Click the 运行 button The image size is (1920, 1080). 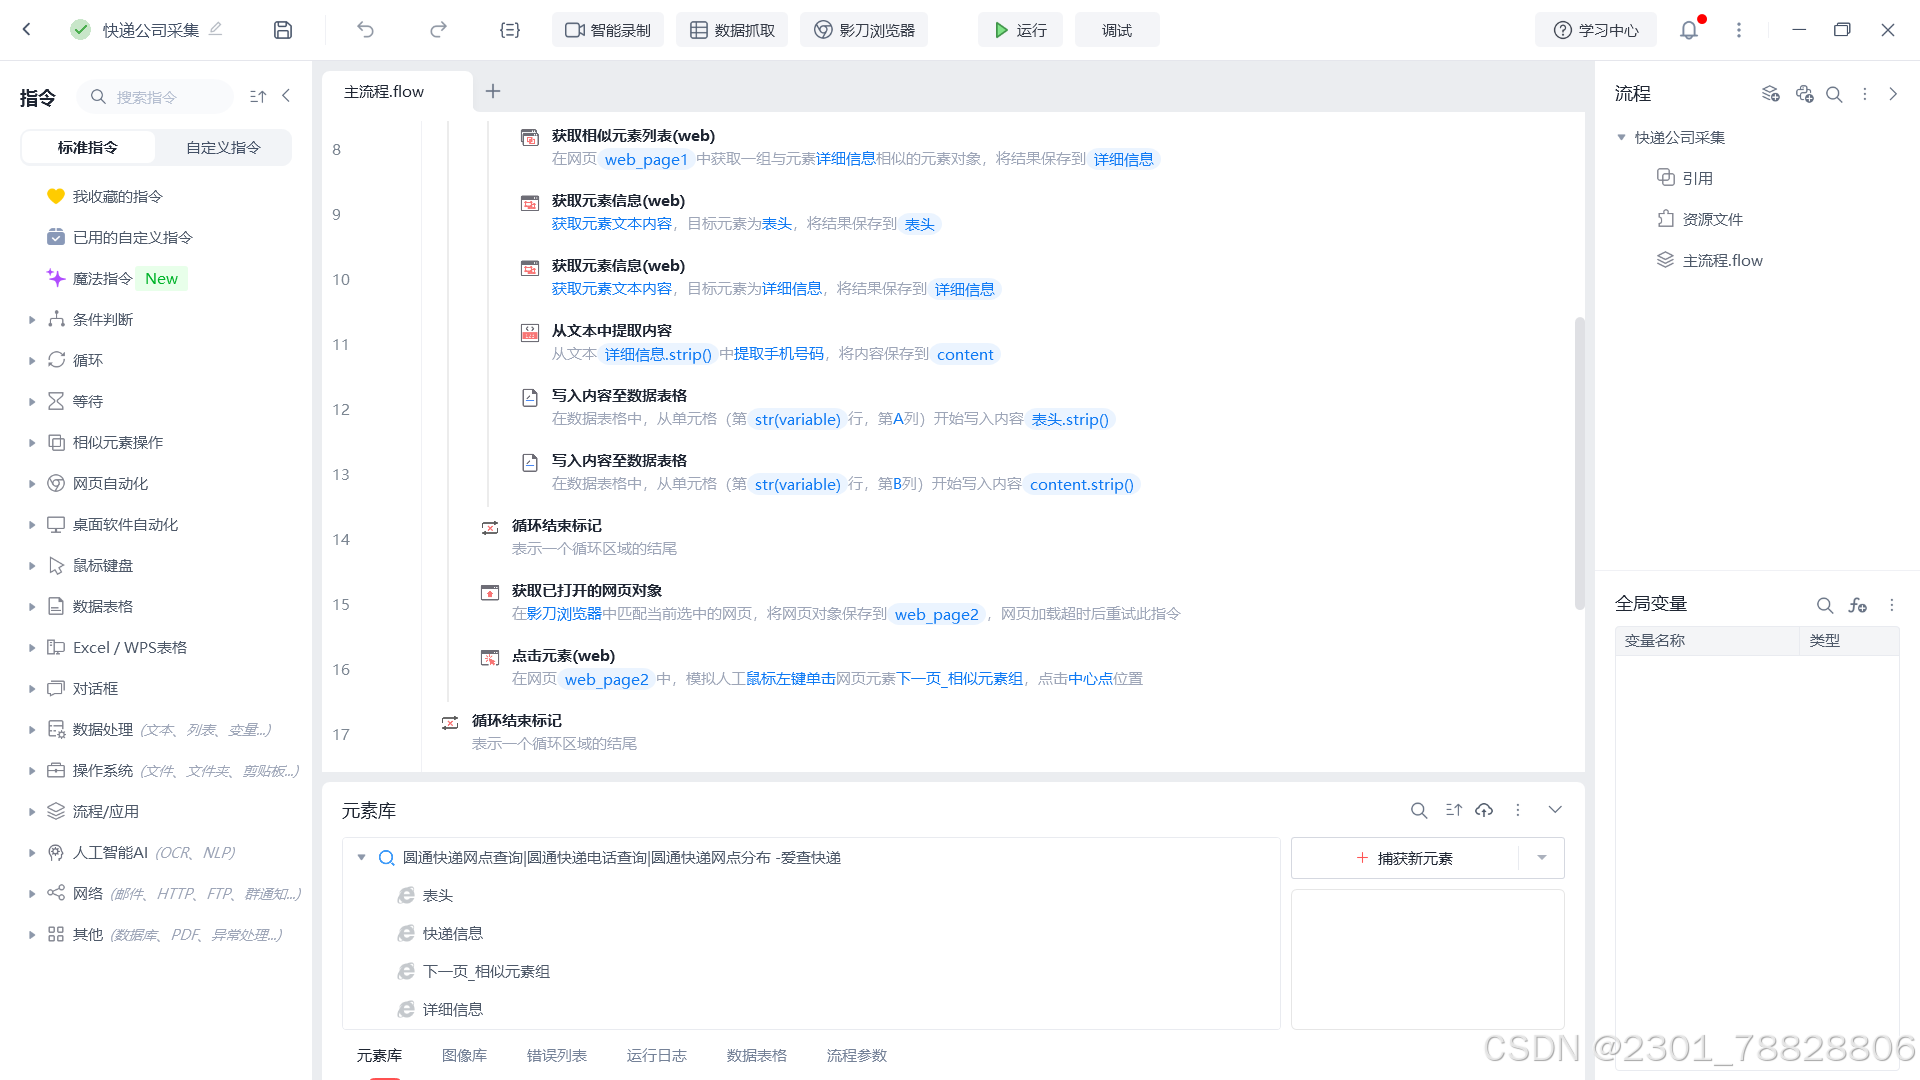tap(1020, 30)
